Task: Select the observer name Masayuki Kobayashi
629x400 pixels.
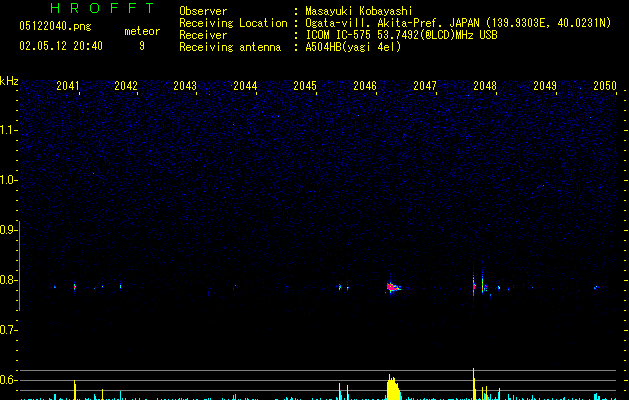Action: 359,11
